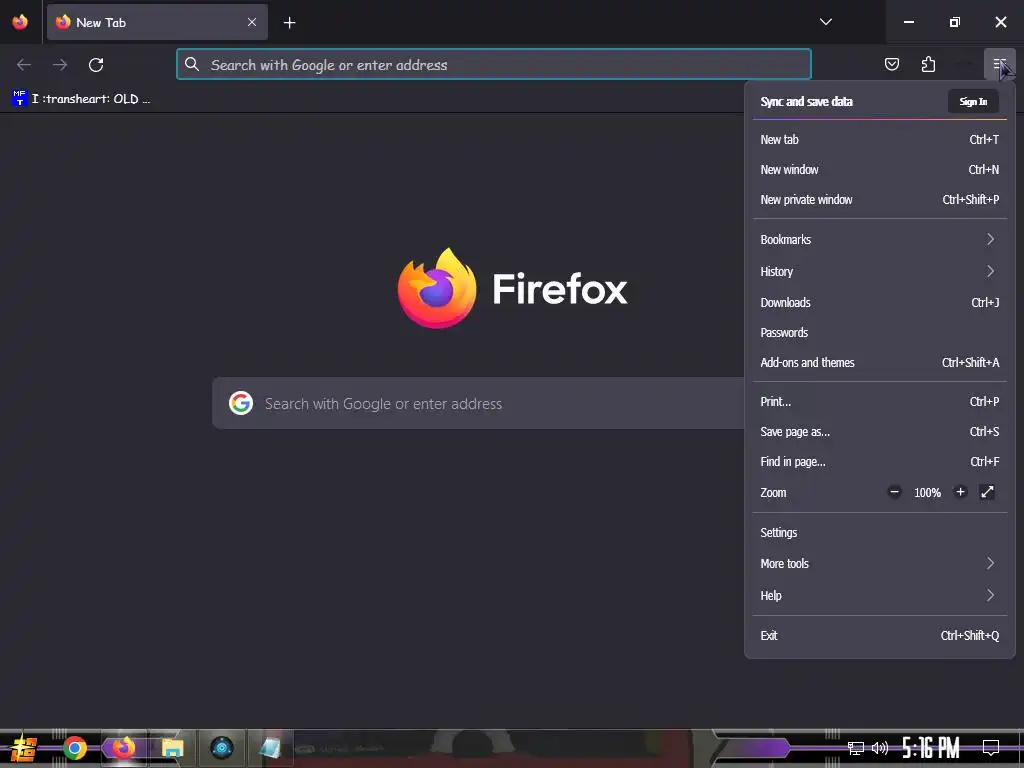Close the New Tab tab
Screen dimensions: 1024x768
pyautogui.click(x=252, y=22)
